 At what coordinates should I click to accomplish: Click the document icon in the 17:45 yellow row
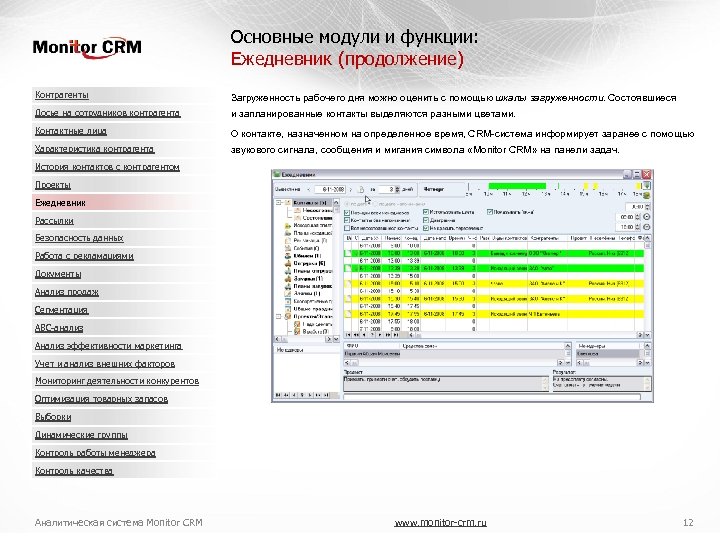[349, 315]
